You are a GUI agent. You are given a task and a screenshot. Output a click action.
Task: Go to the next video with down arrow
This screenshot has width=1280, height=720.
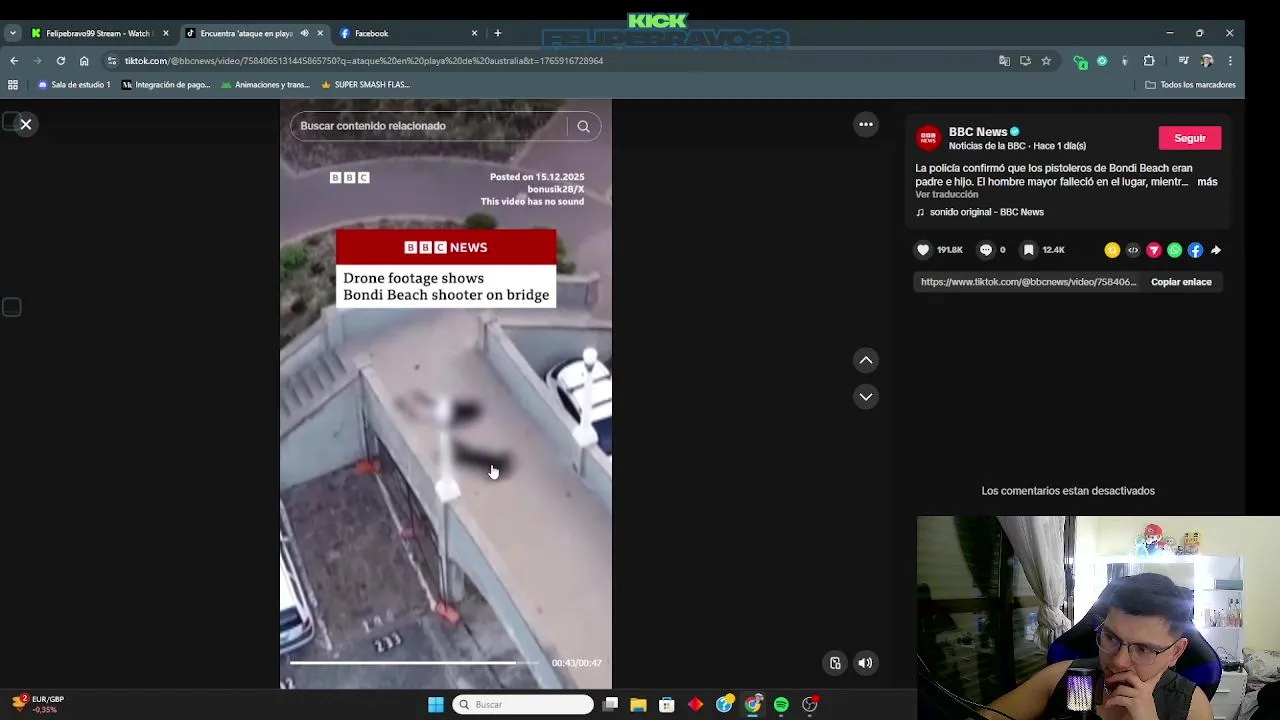(866, 397)
